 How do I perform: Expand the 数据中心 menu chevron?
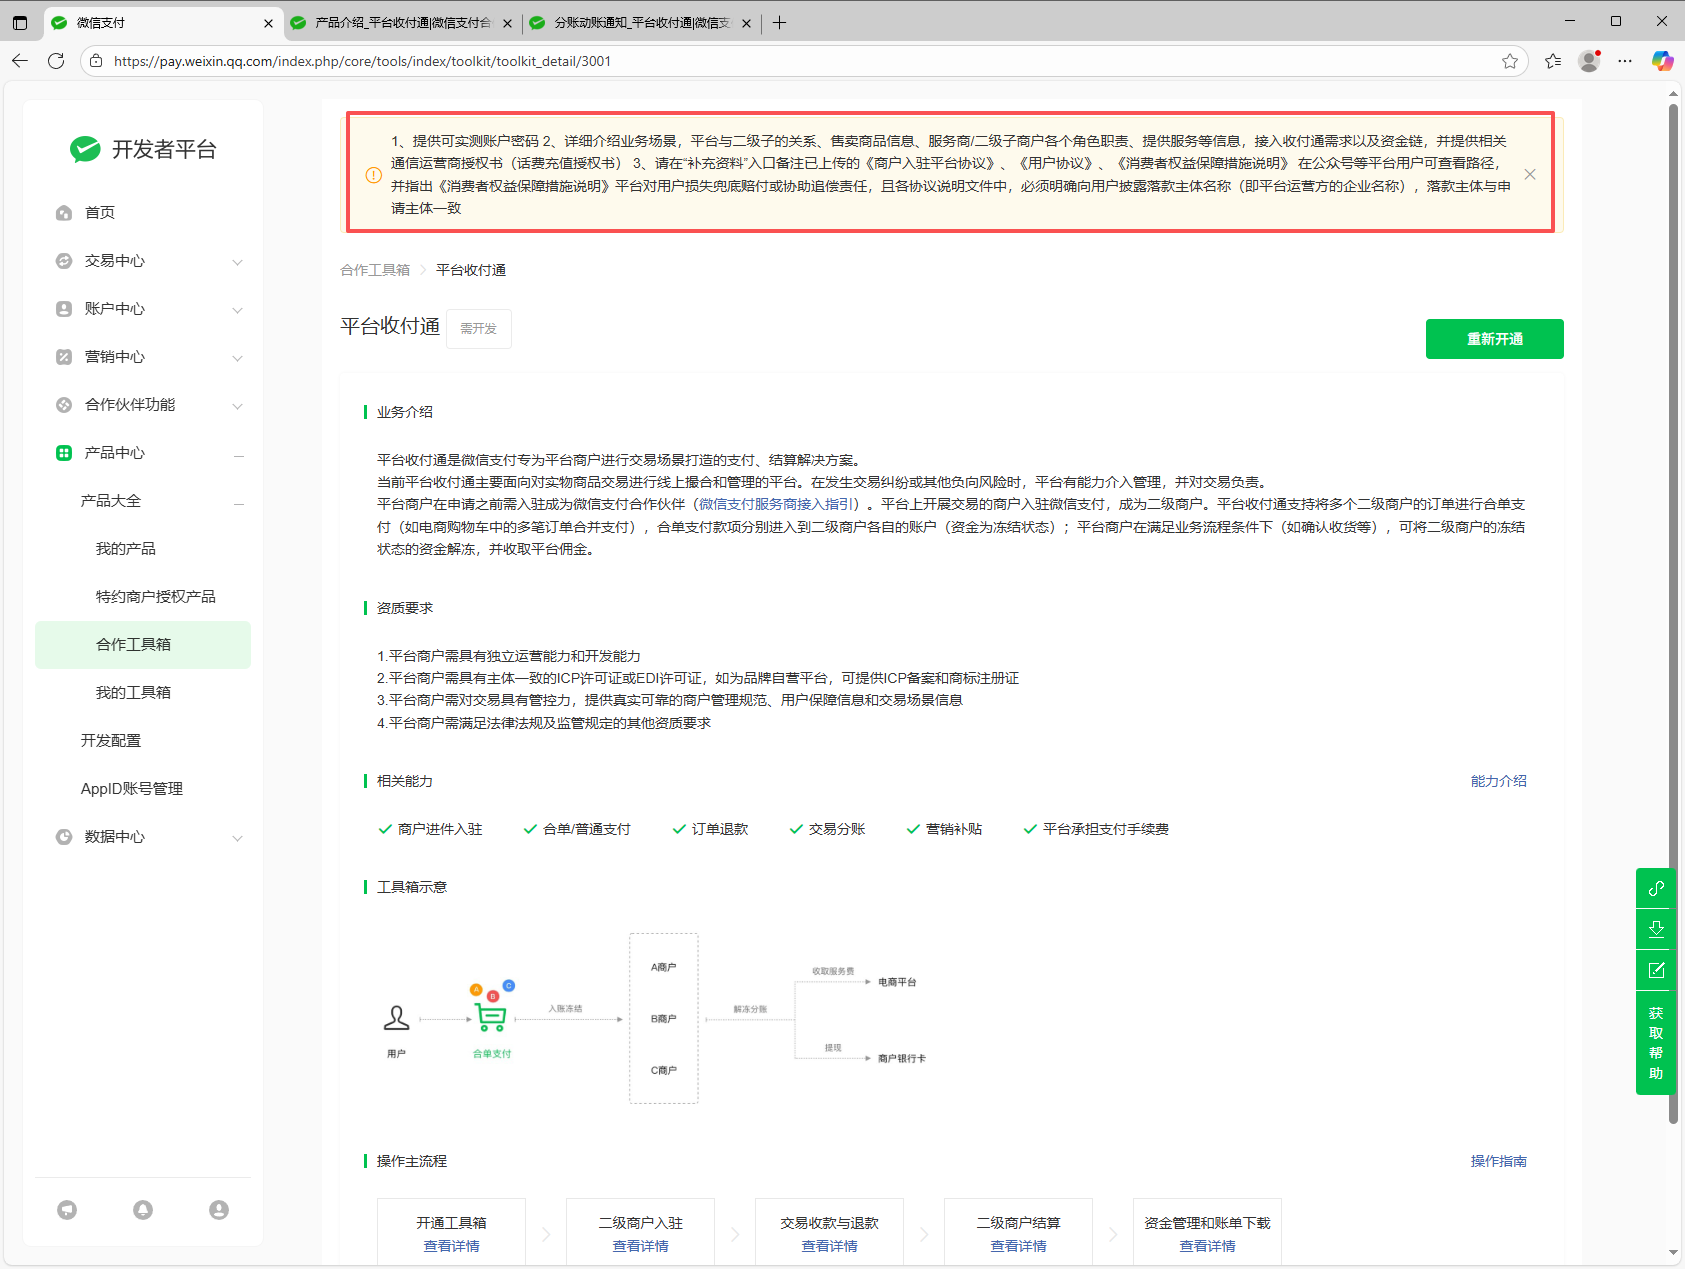238,838
